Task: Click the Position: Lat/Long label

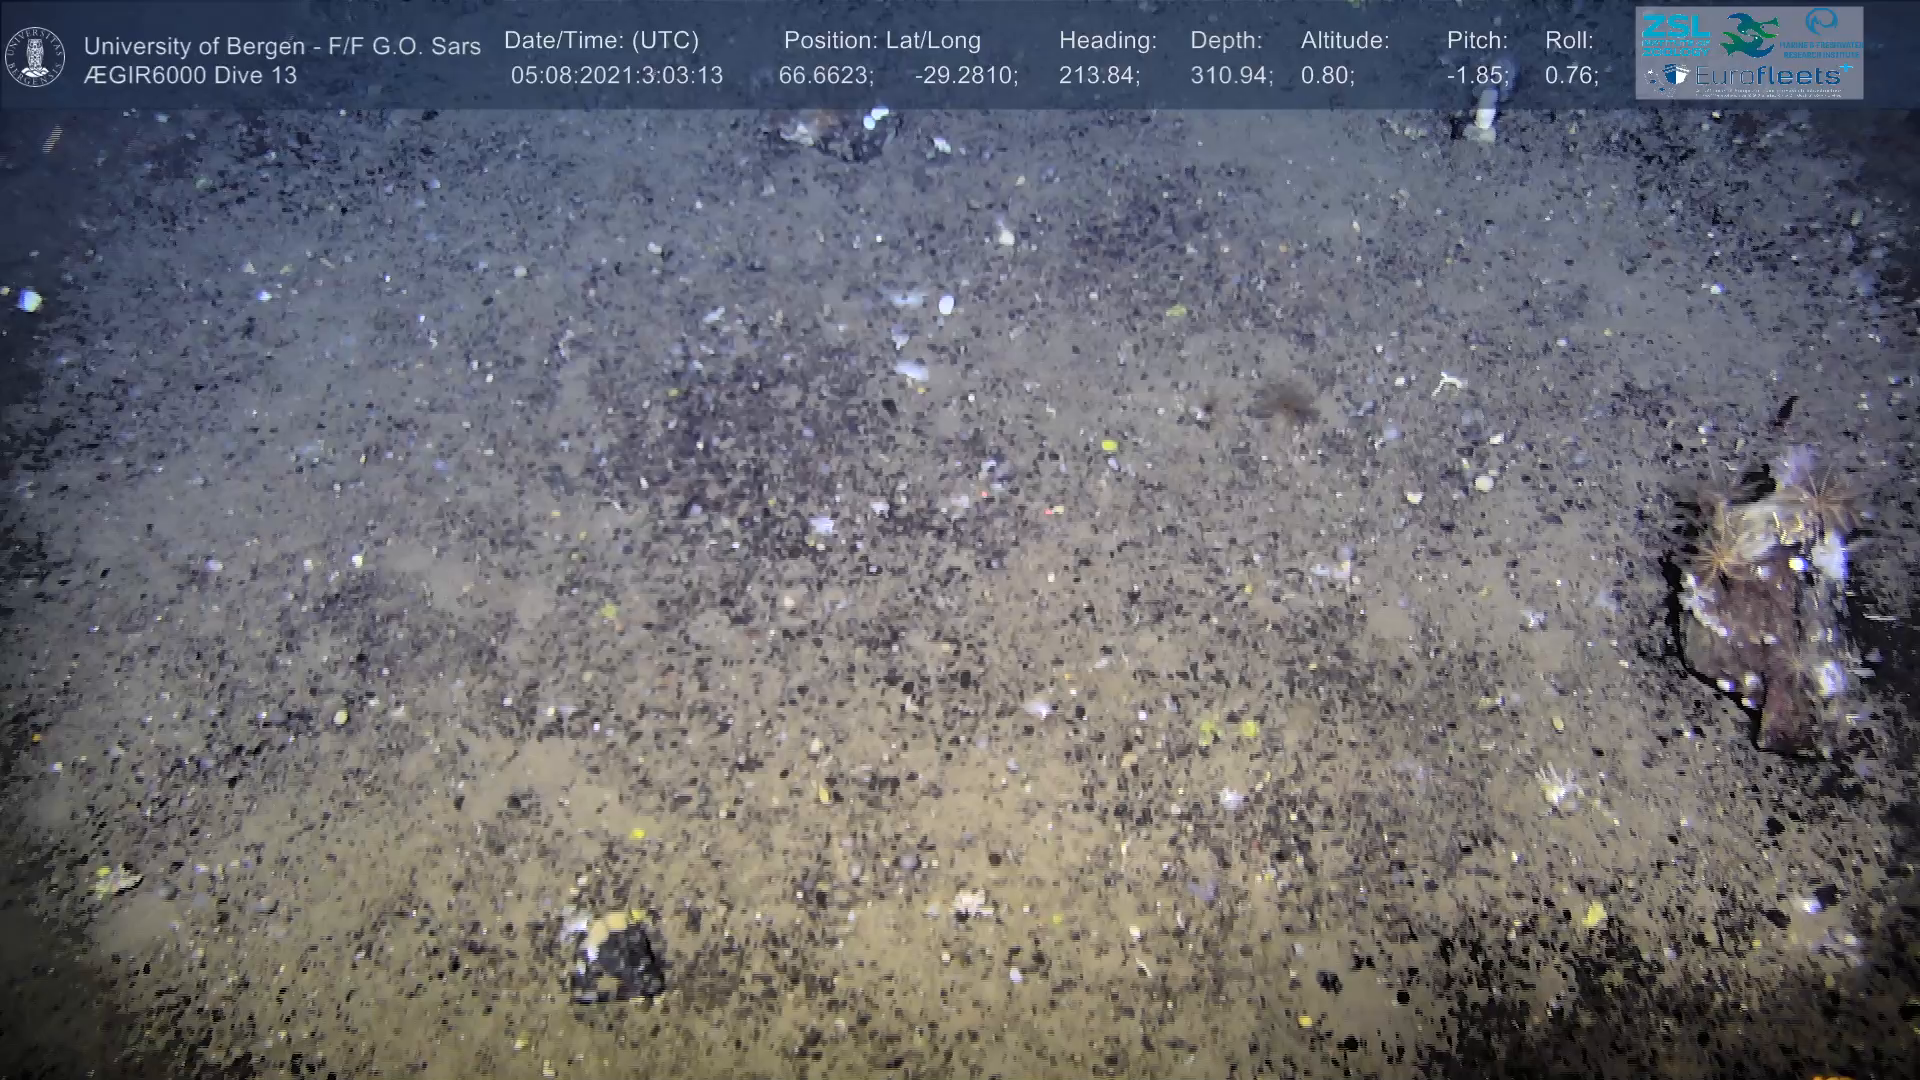Action: [x=882, y=41]
